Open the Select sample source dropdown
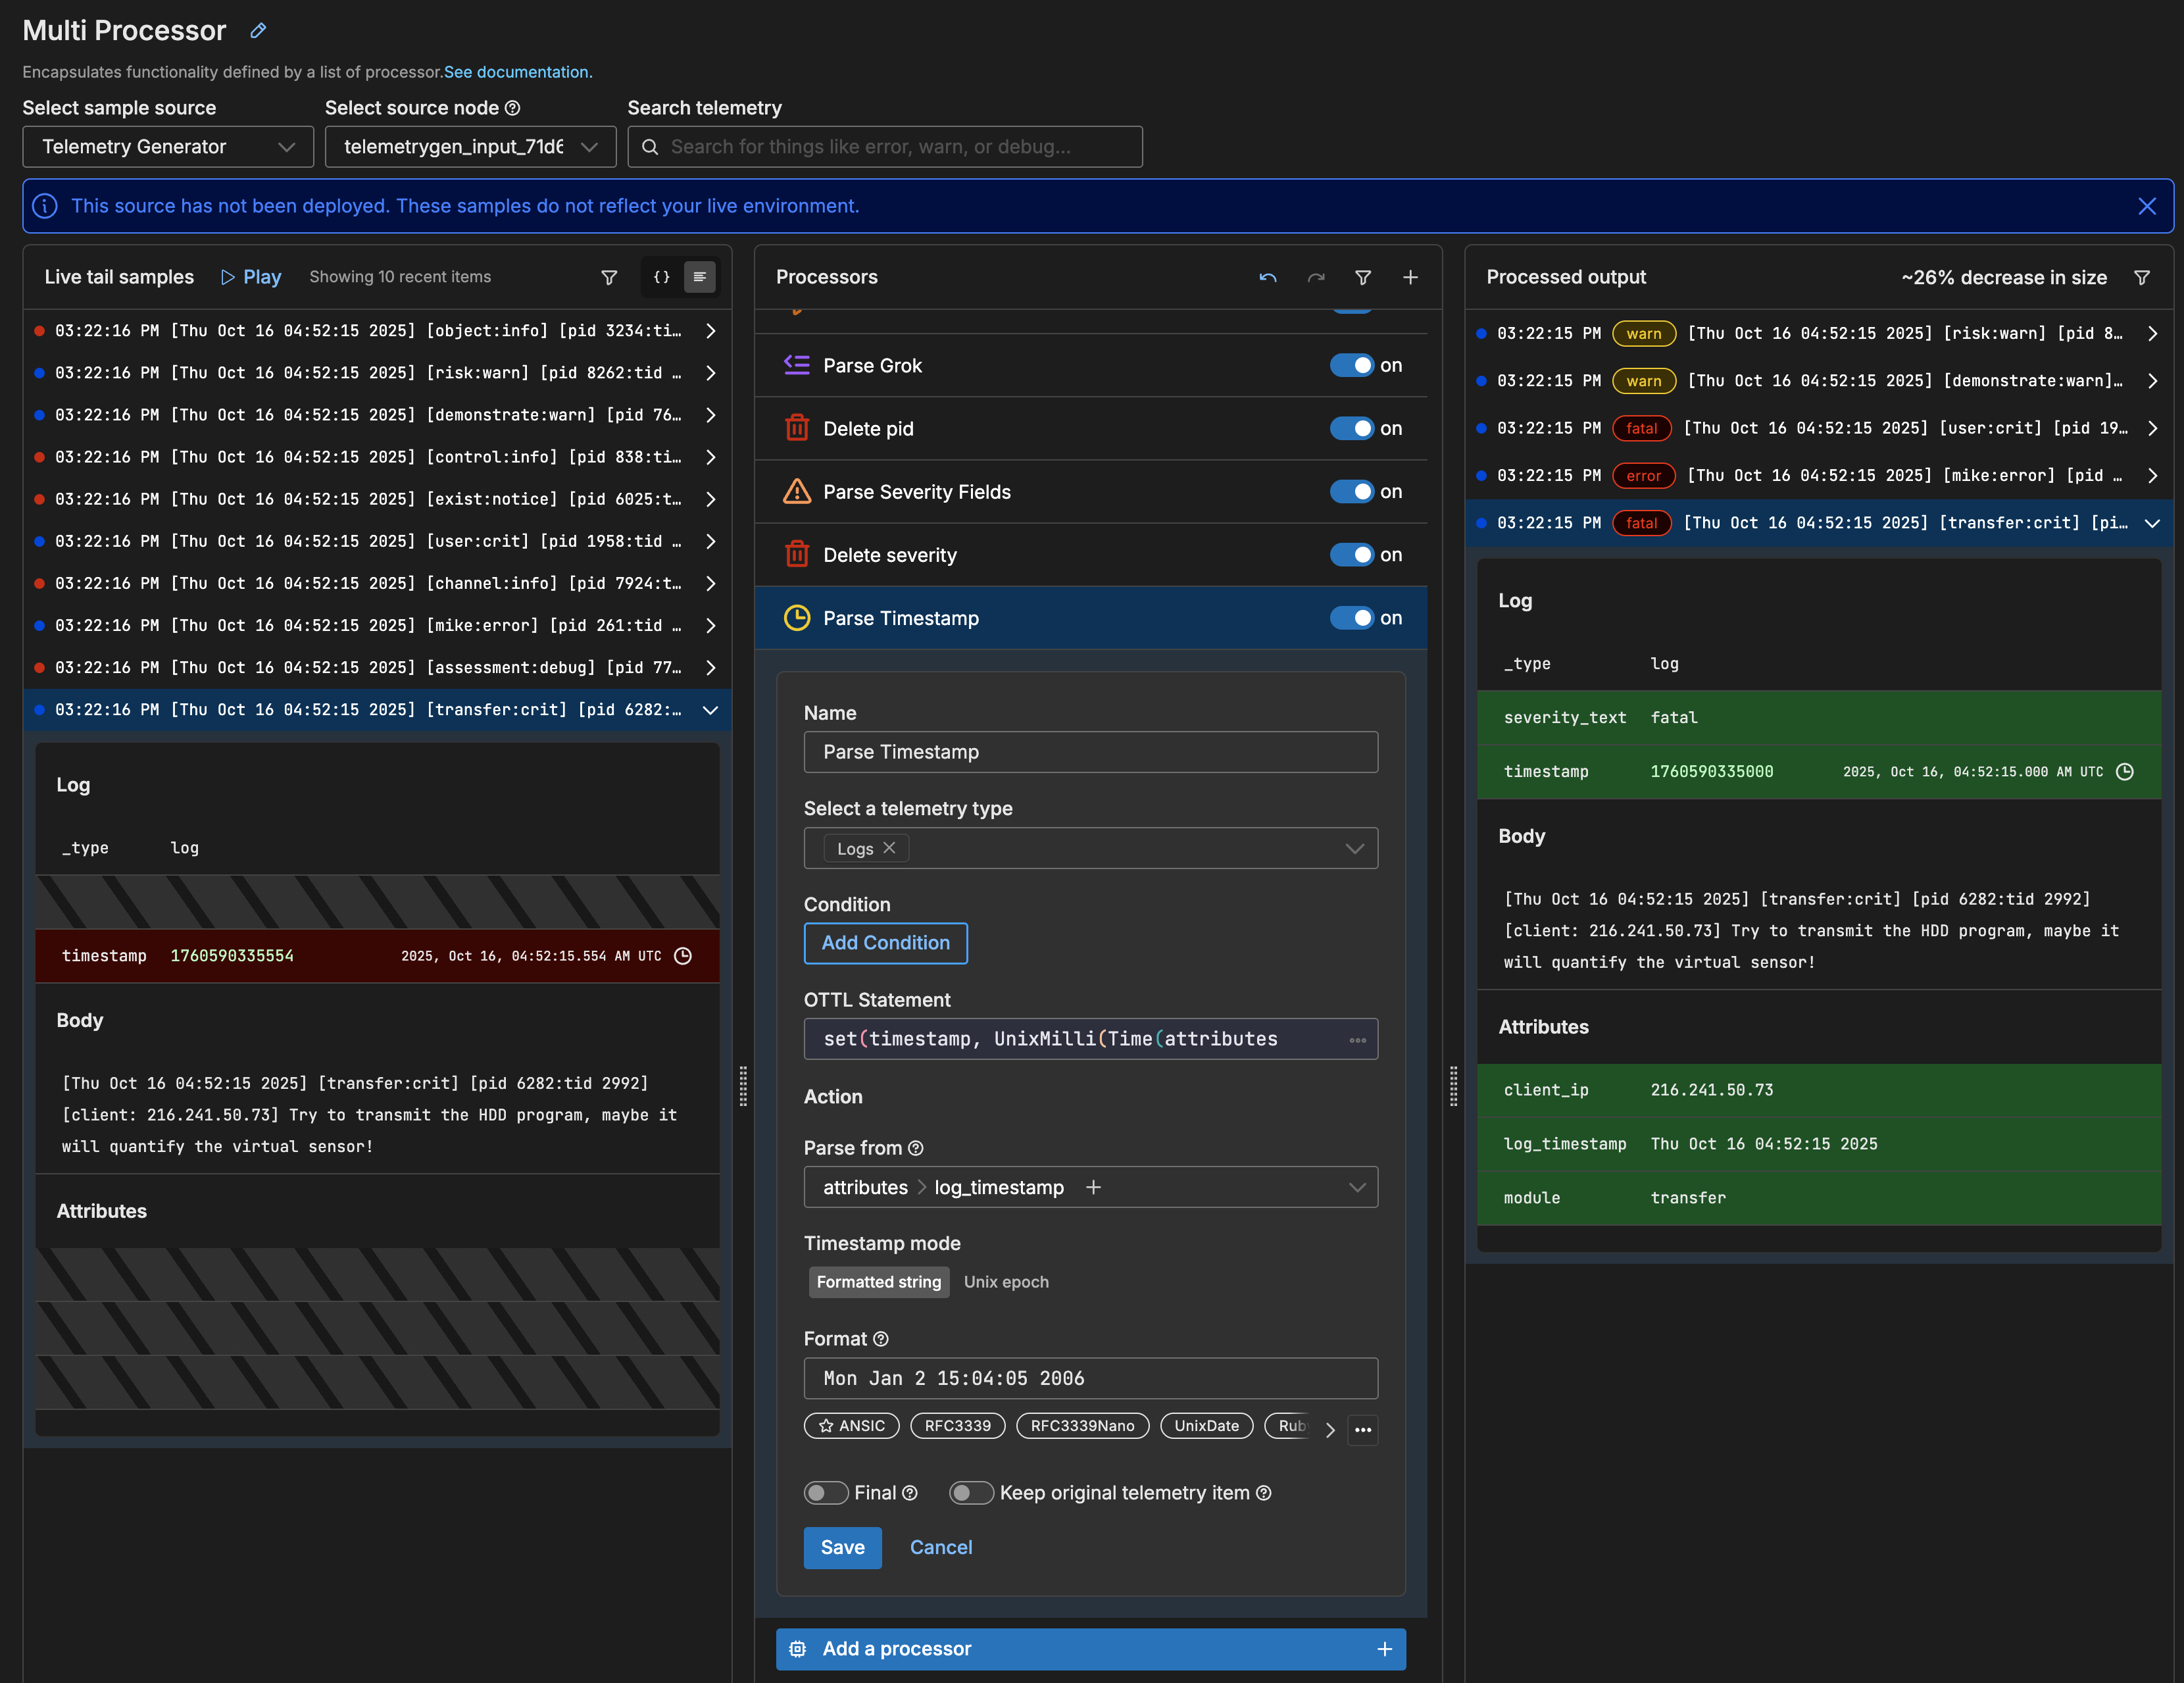 pos(168,147)
